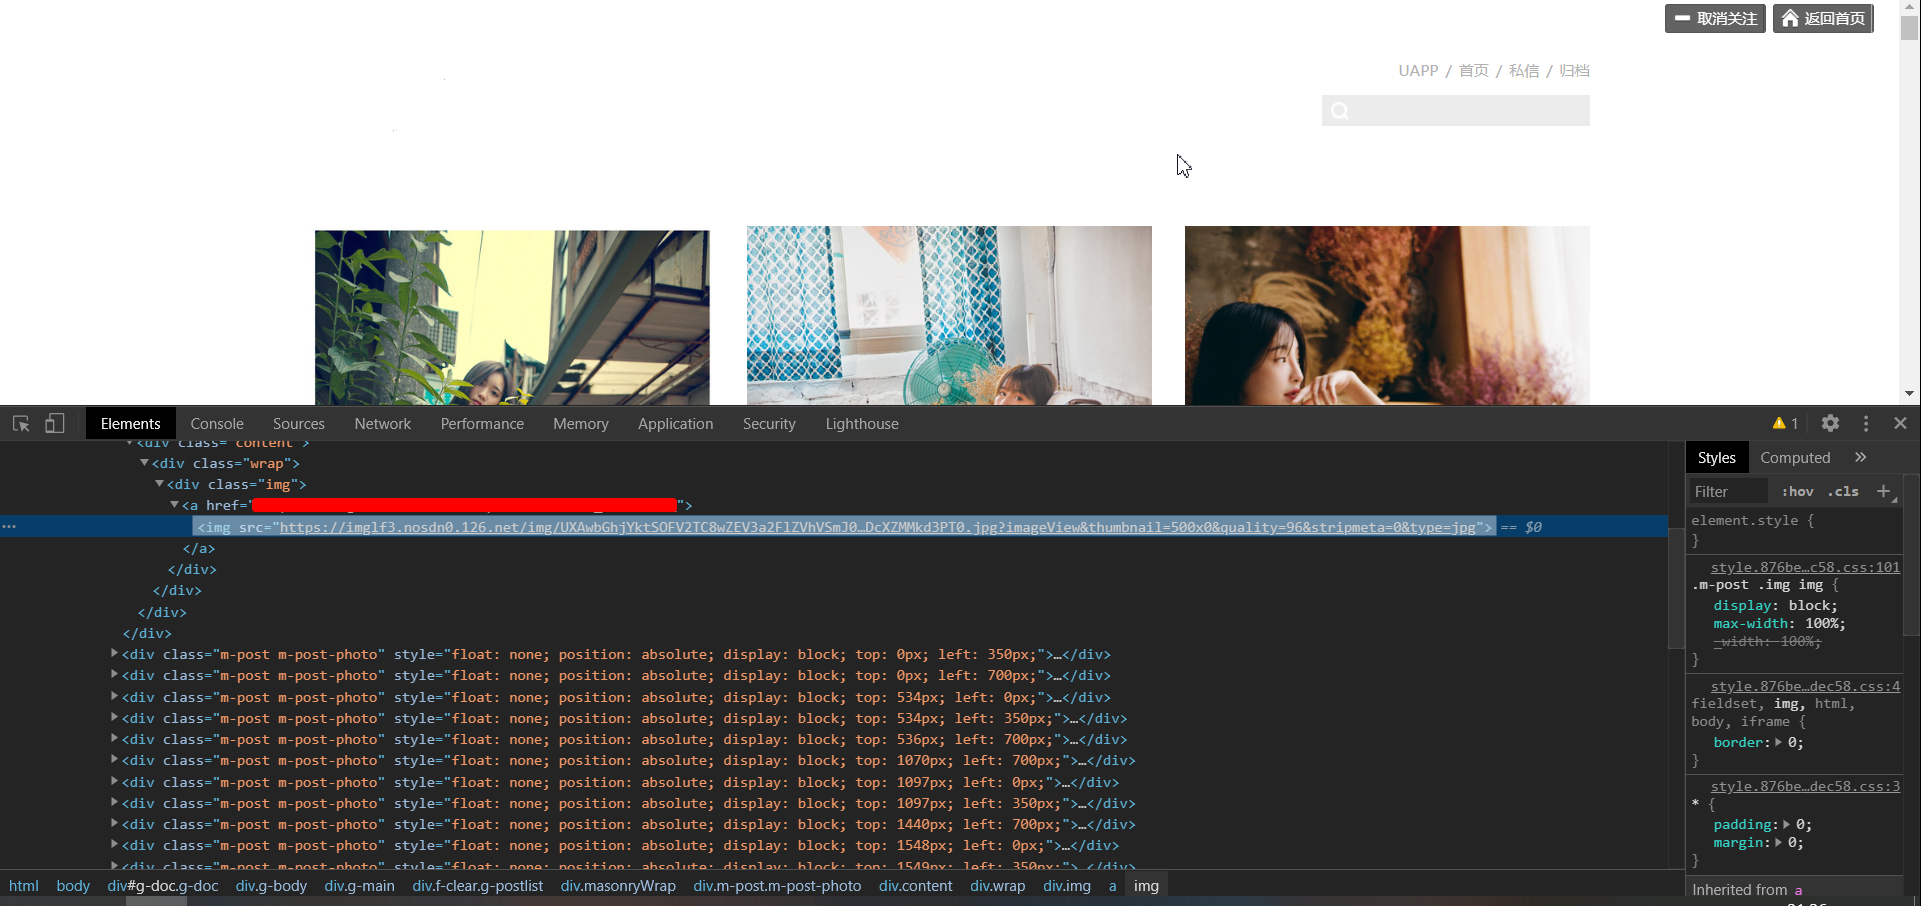Expand the padding shorthand property triangle
The width and height of the screenshot is (1921, 906).
[x=1786, y=824]
